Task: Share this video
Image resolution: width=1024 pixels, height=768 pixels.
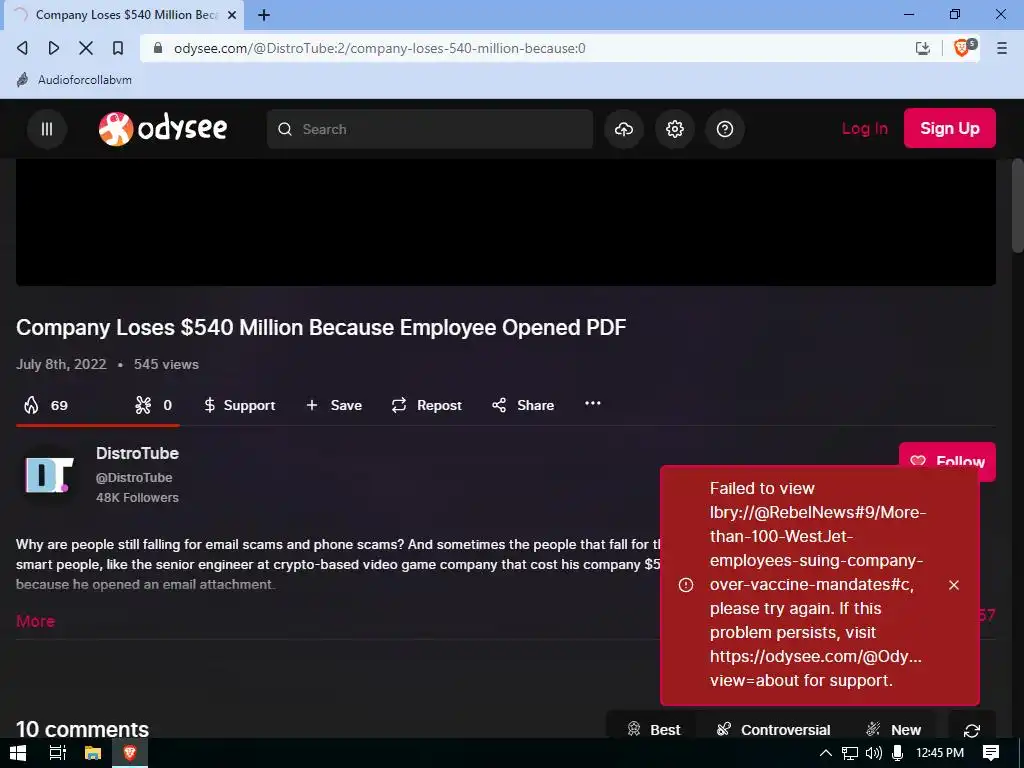Action: click(x=523, y=406)
